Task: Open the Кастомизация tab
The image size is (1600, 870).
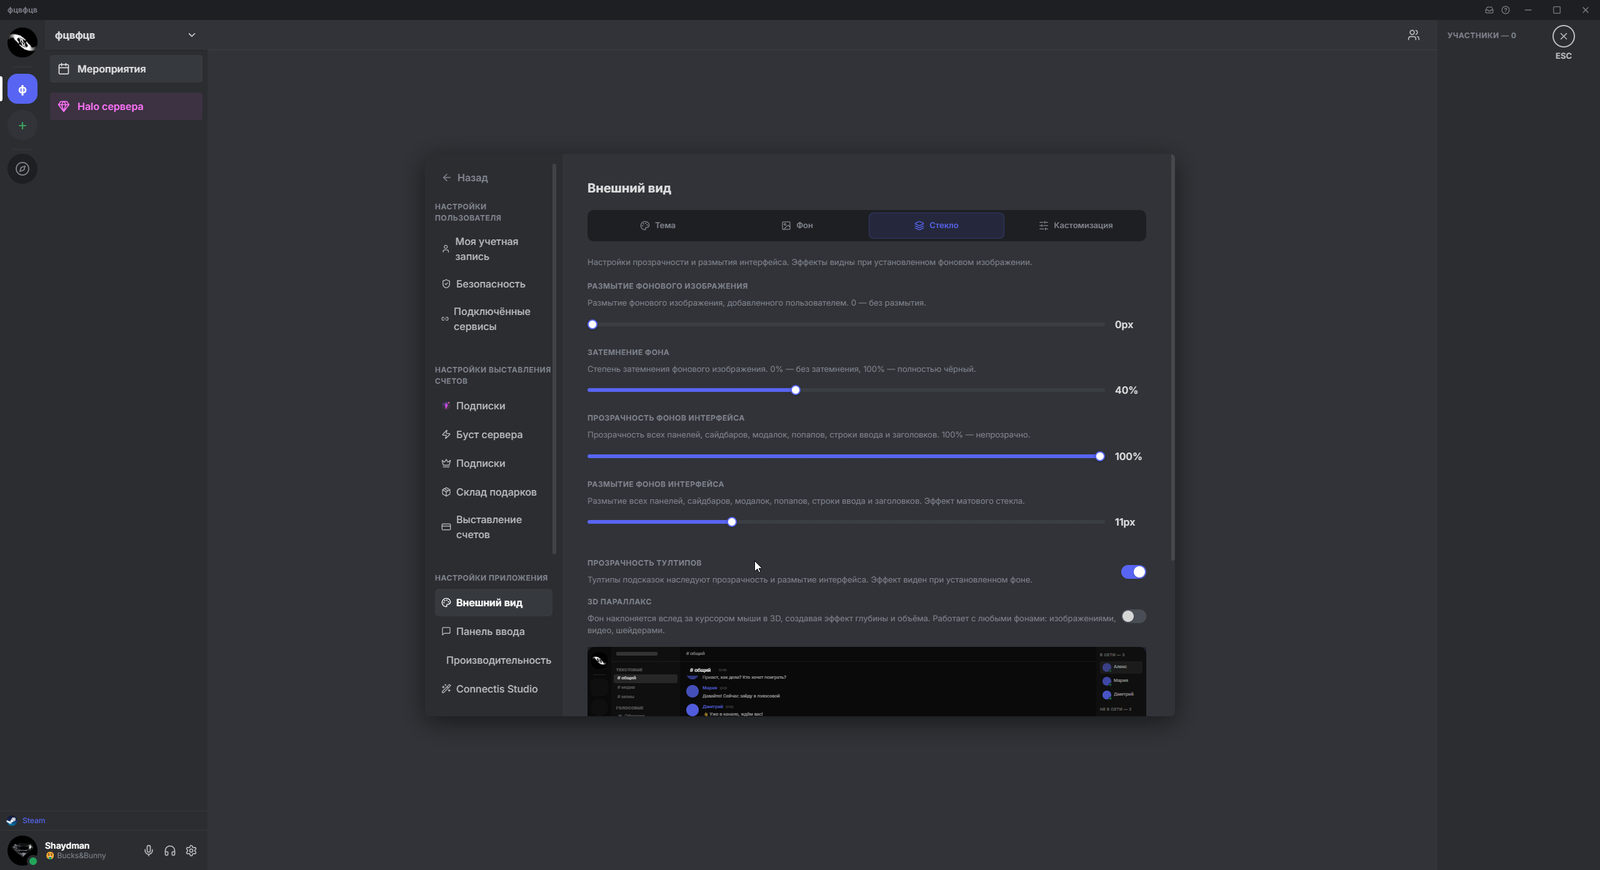Action: (x=1075, y=225)
